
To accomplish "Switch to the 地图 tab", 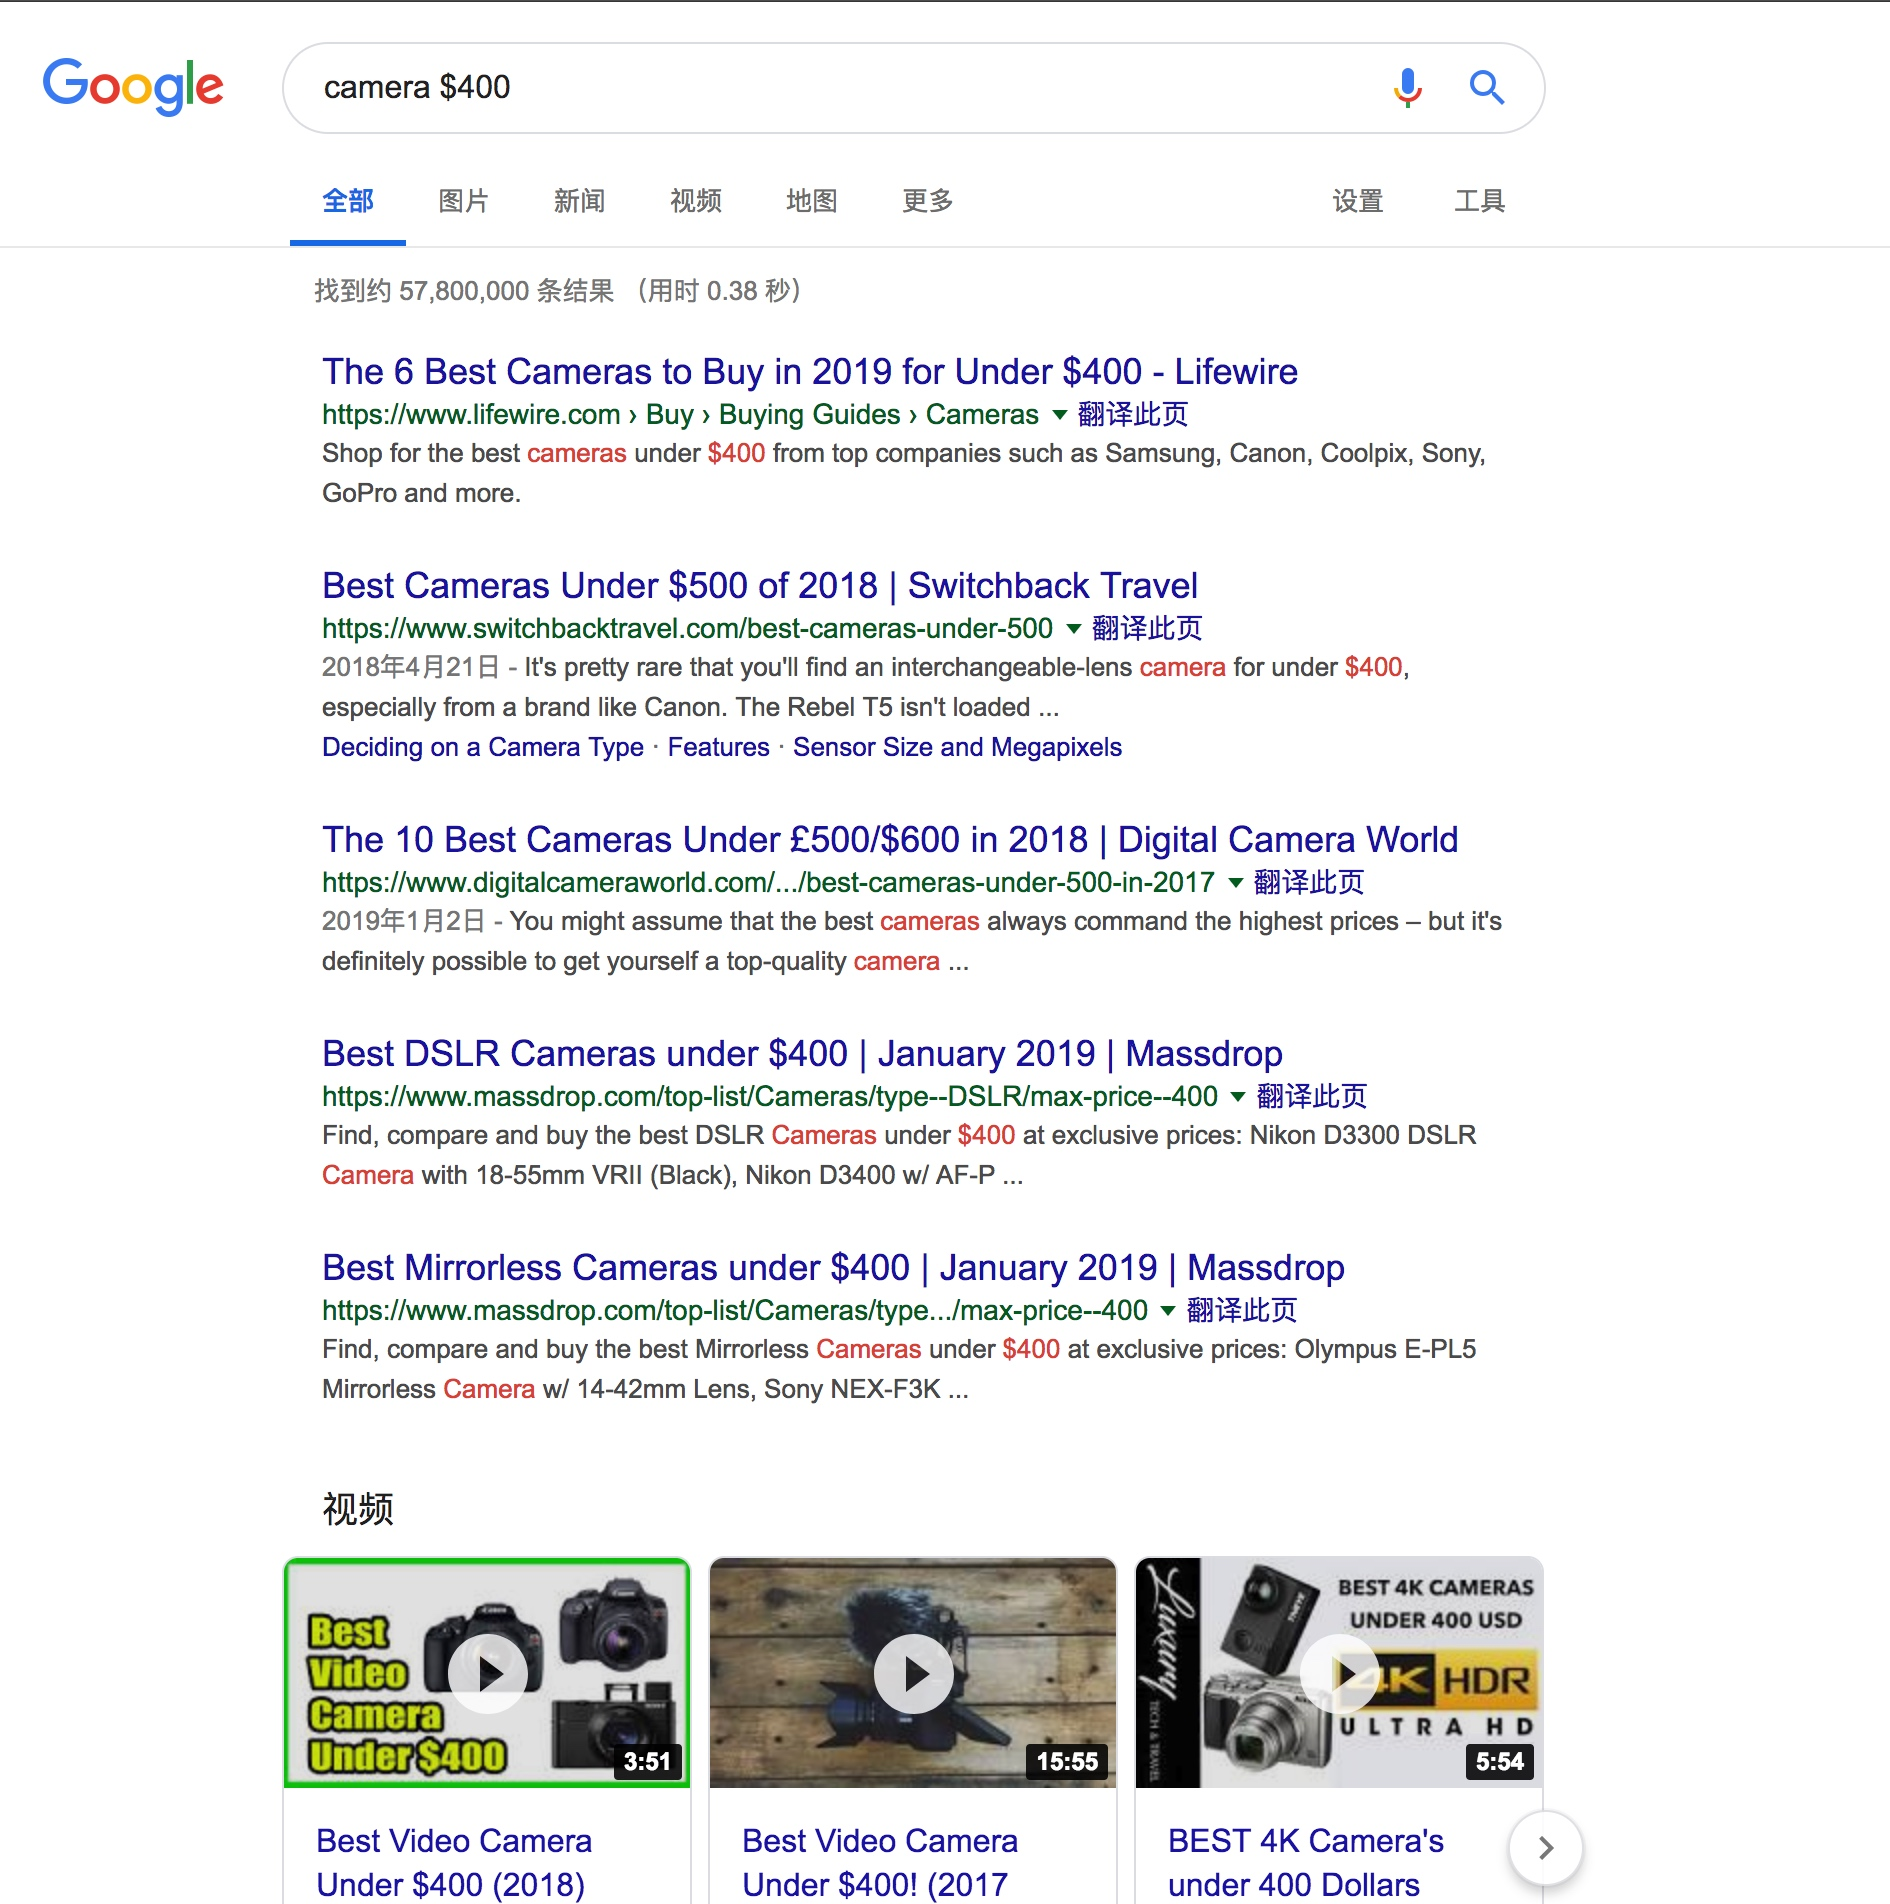I will (812, 201).
